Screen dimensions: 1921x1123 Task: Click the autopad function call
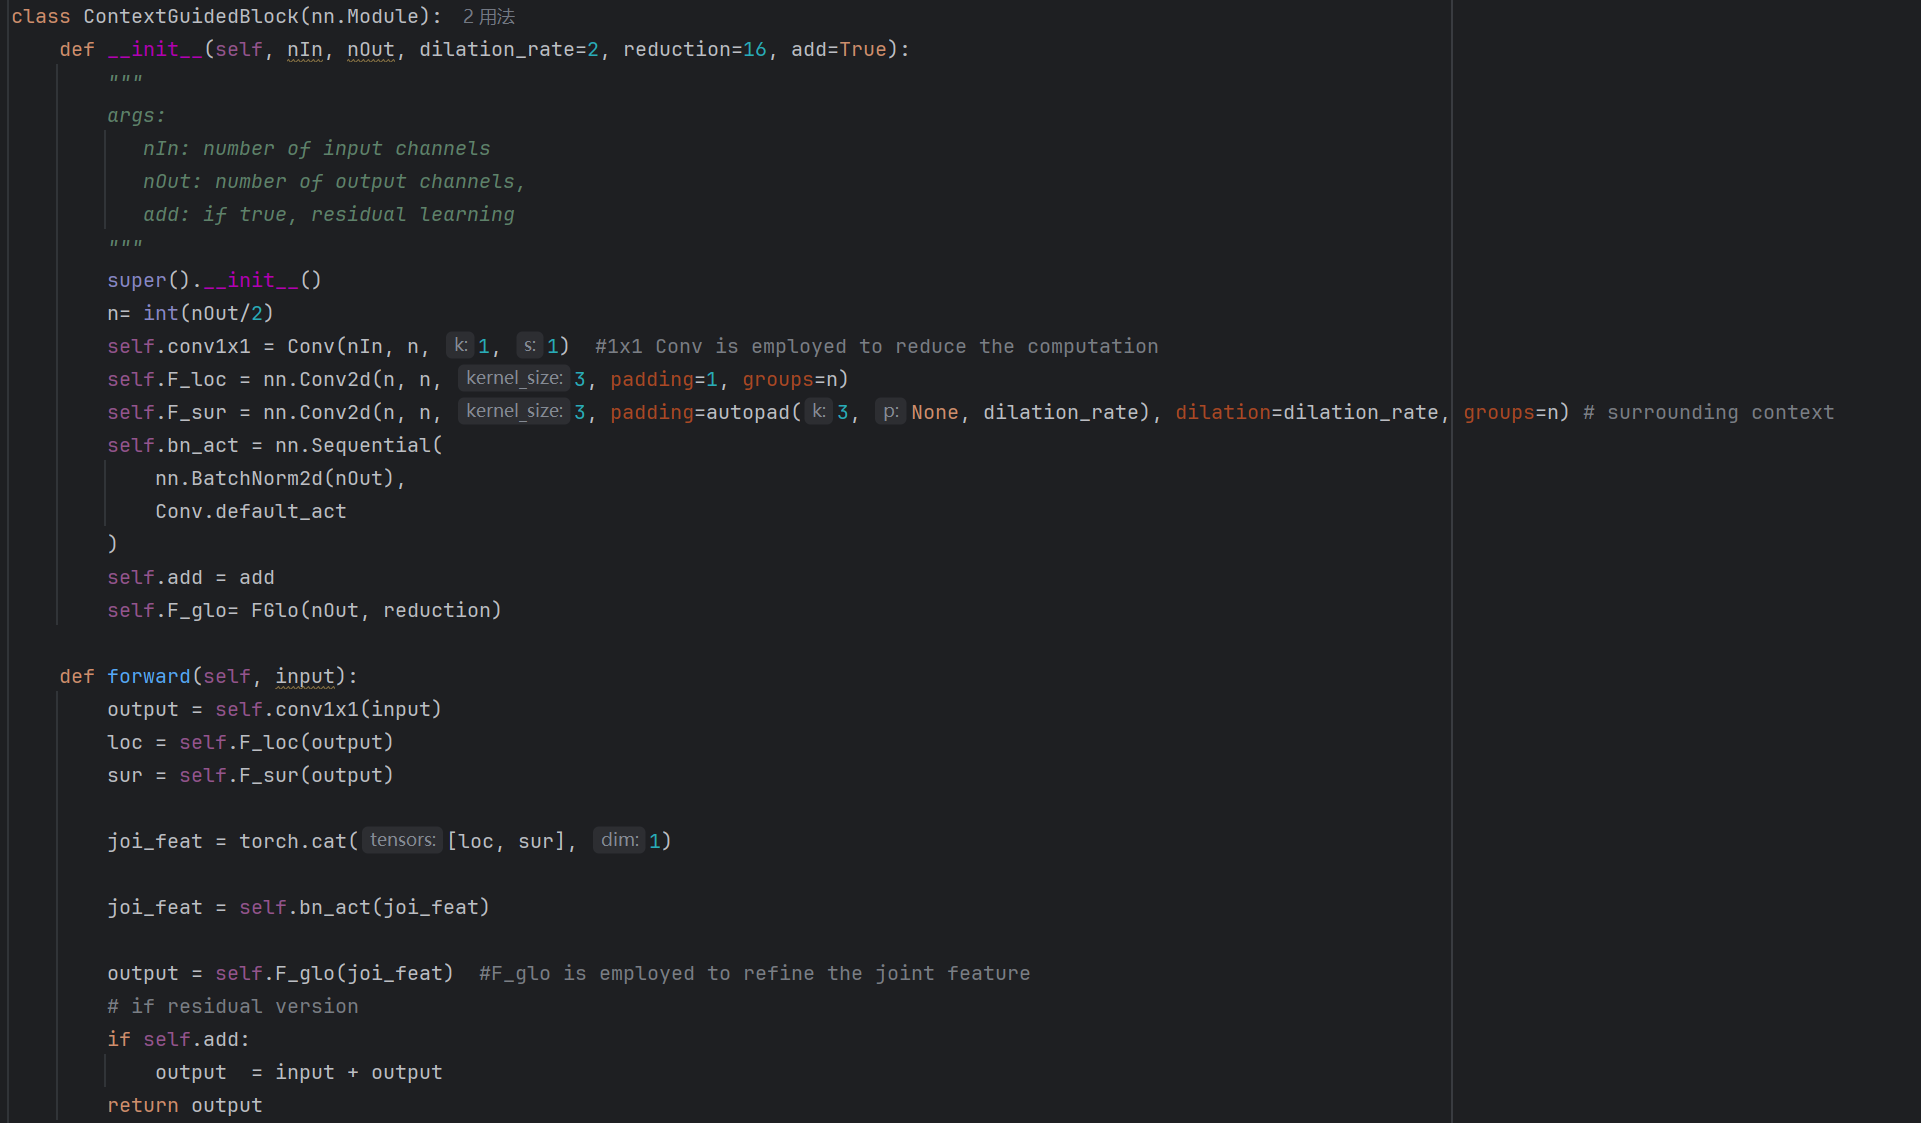748,412
